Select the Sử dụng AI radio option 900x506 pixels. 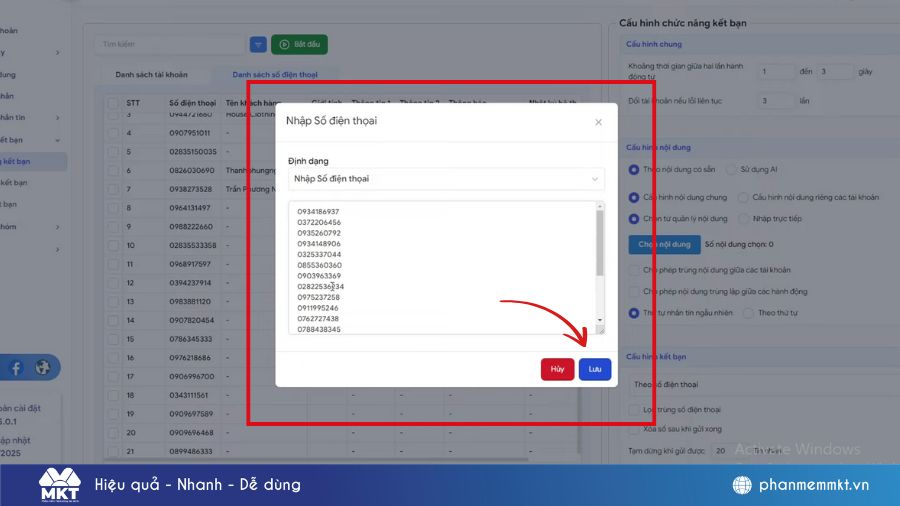[731, 170]
